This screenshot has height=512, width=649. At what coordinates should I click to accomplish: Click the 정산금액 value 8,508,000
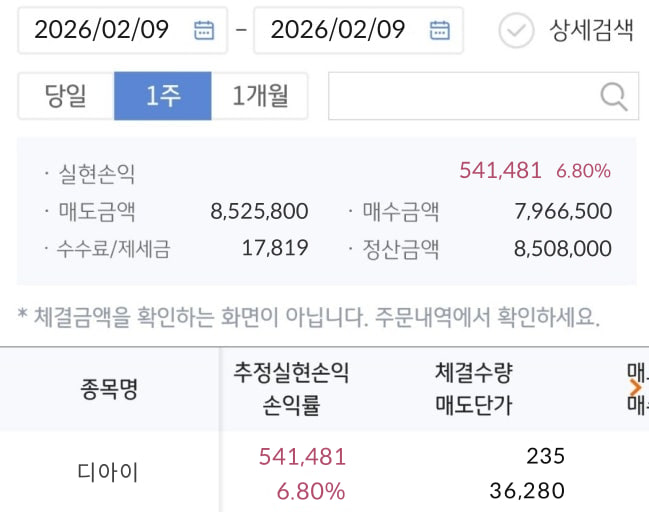tap(563, 248)
